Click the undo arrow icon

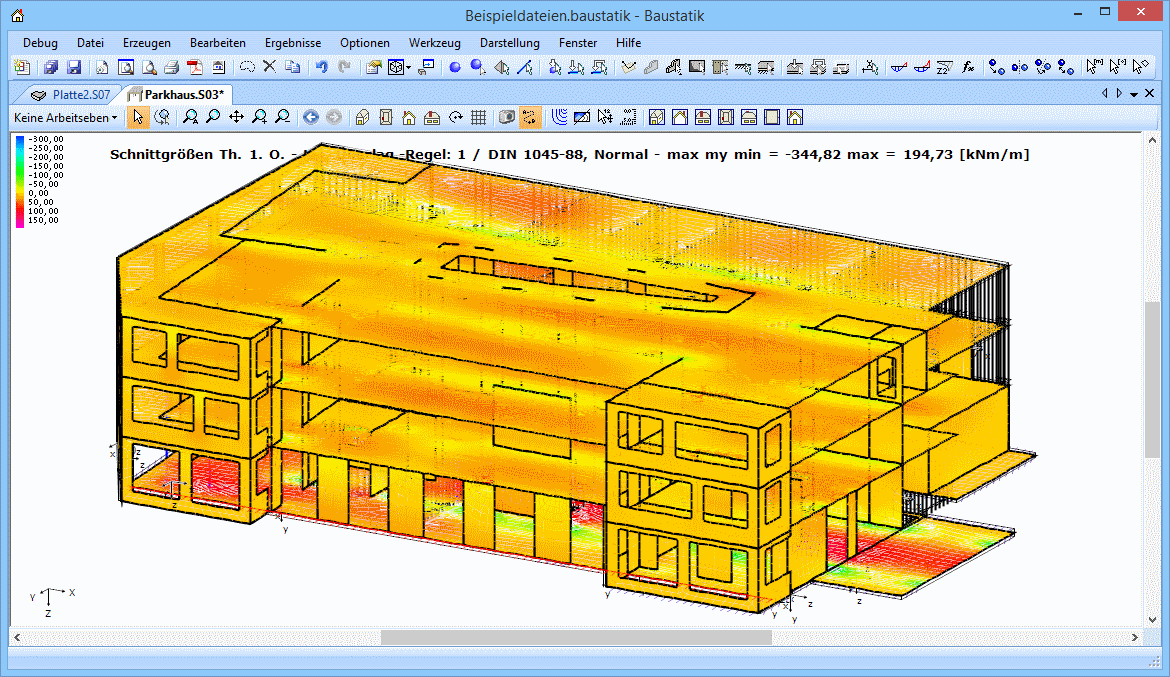point(321,67)
